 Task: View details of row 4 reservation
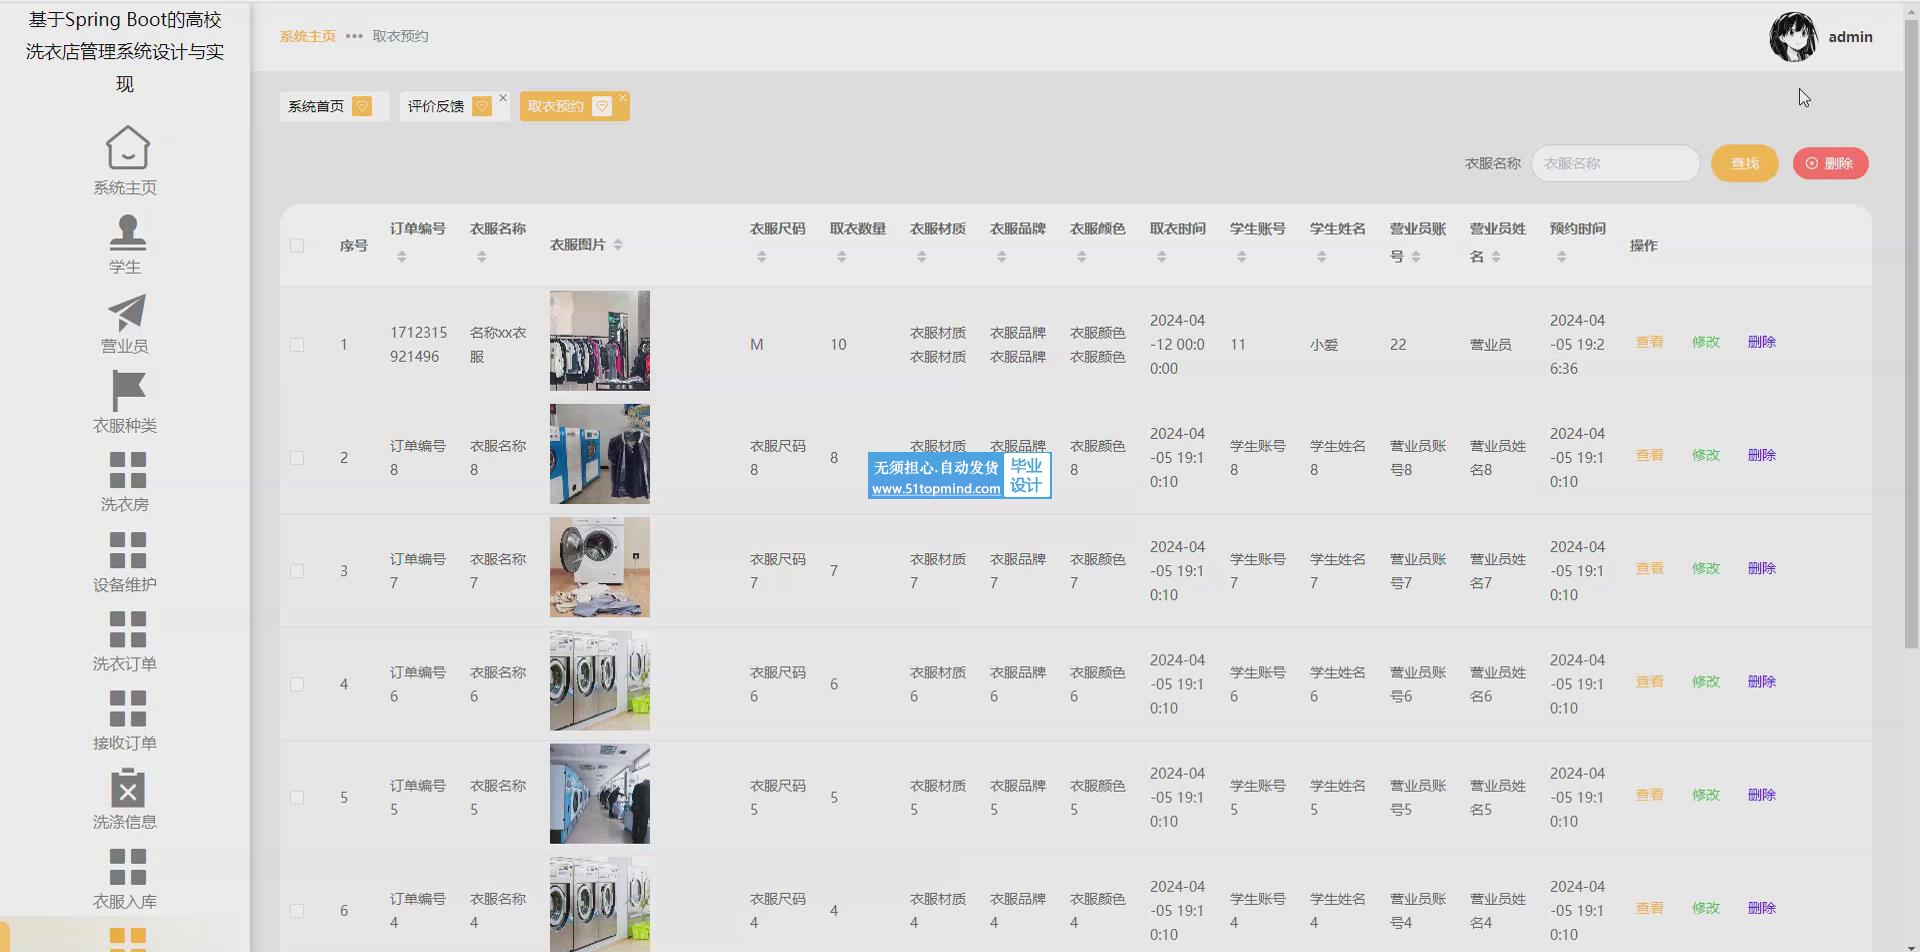tap(1649, 682)
